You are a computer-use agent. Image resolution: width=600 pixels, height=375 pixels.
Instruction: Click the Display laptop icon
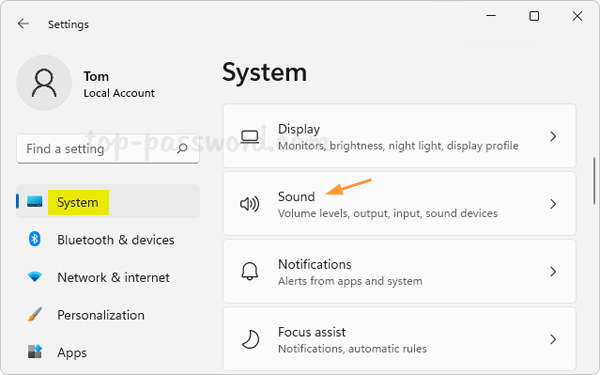(x=249, y=137)
